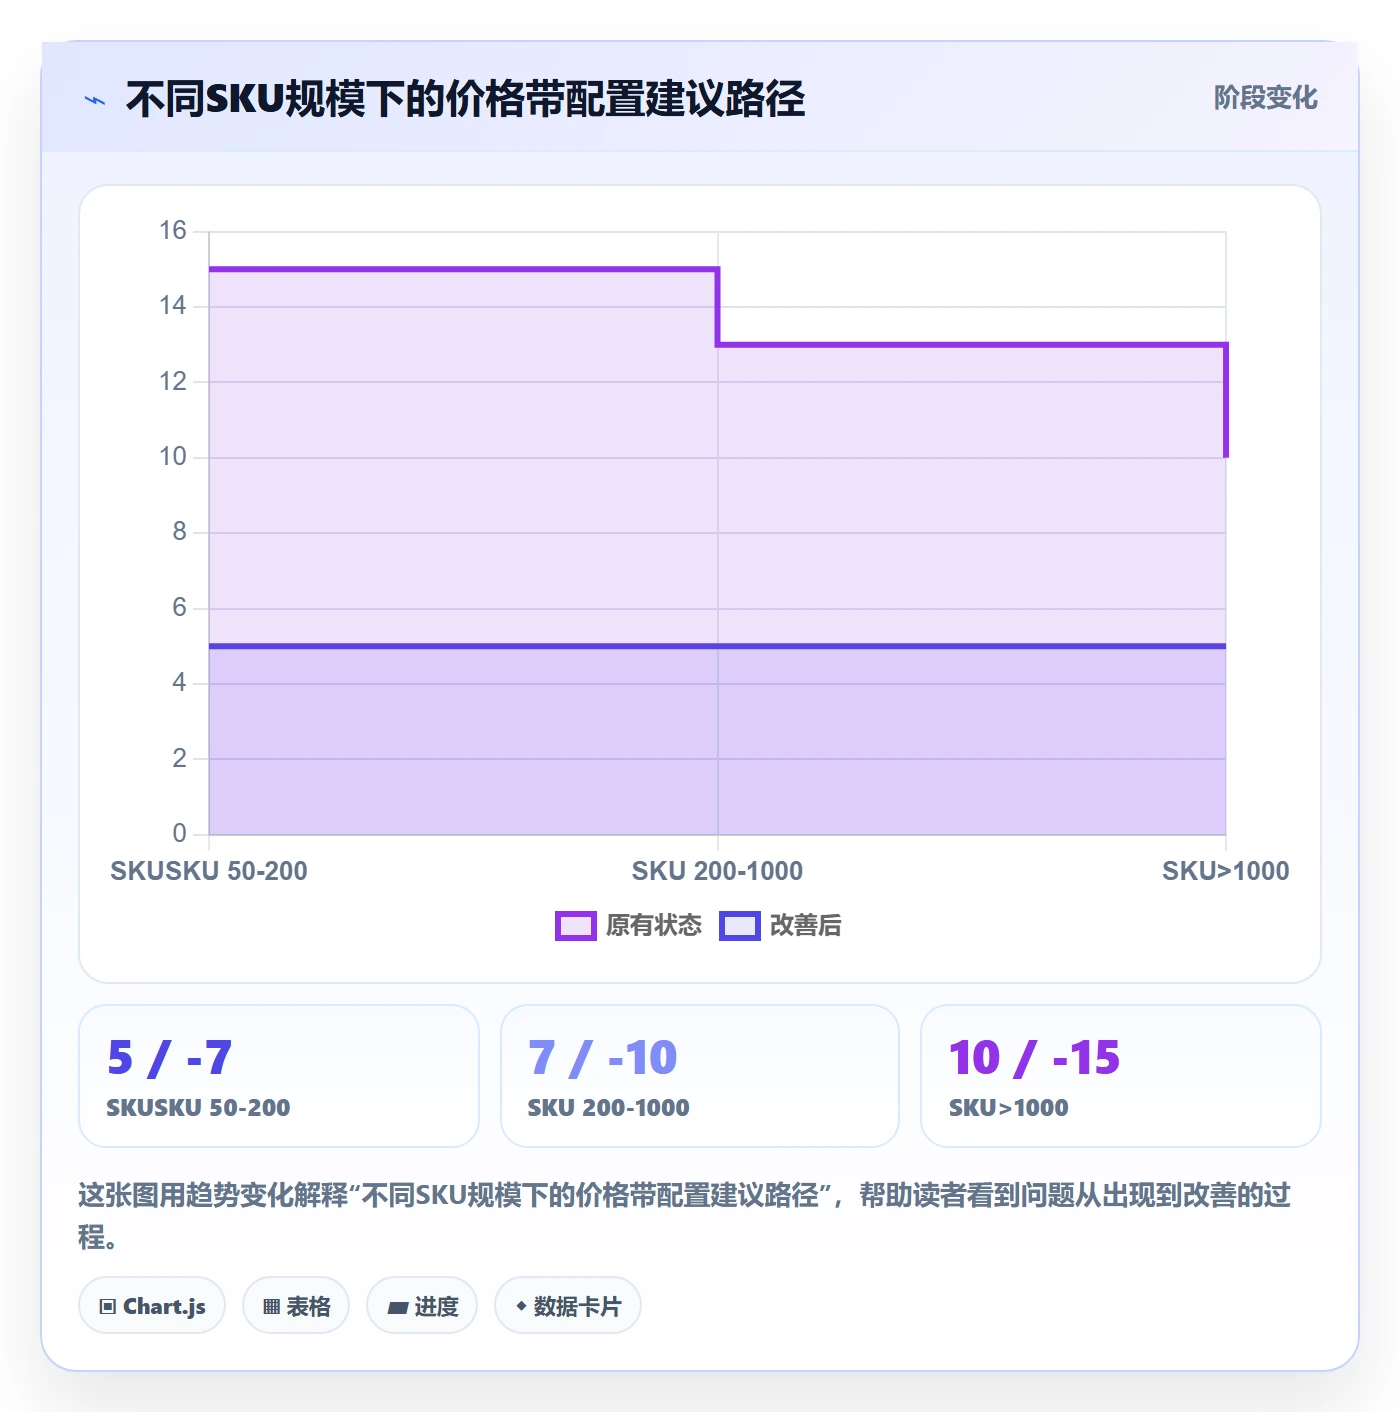
Task: Click the diamond icon in 数据卡片 tag
Action: tap(521, 1305)
